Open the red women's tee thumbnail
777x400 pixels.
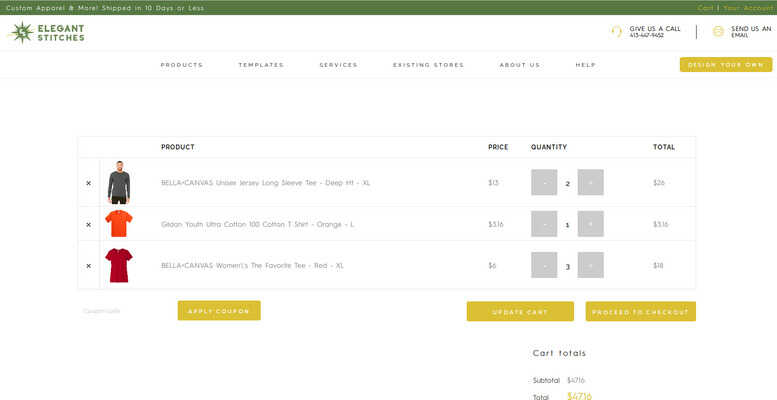[x=119, y=265]
